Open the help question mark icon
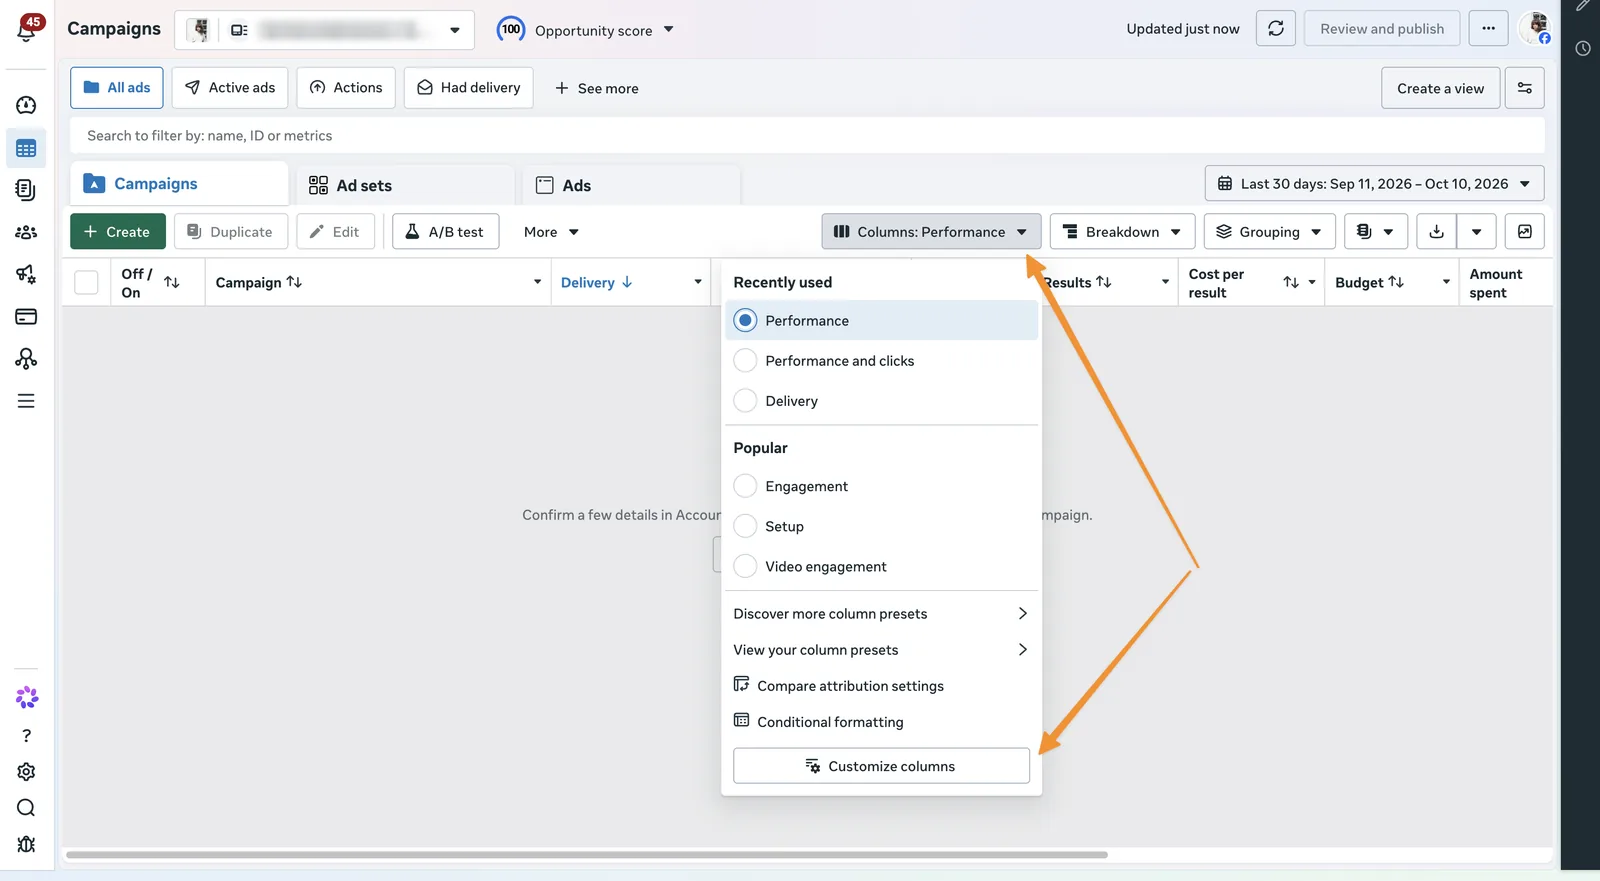 coord(26,736)
